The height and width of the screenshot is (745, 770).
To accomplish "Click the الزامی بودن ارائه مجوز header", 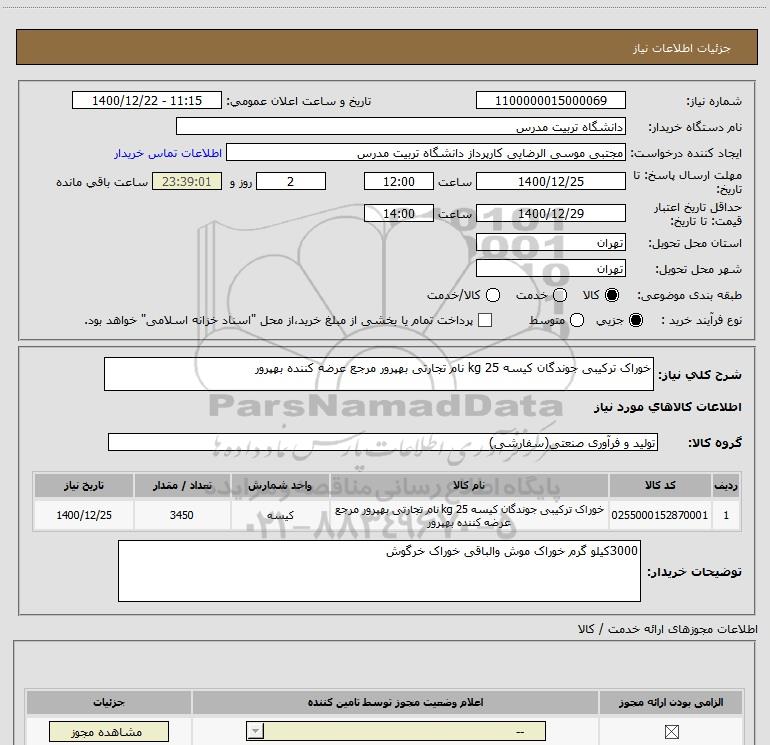I will (x=671, y=702).
